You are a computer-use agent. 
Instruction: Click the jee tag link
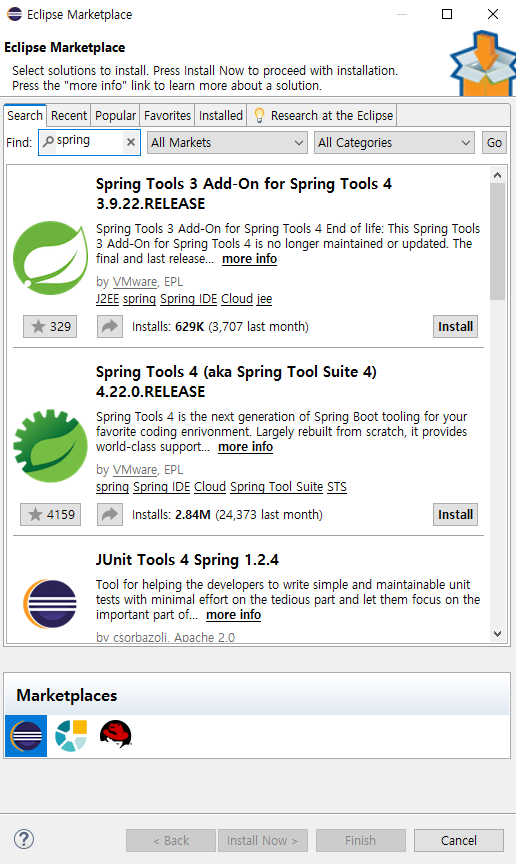(265, 299)
